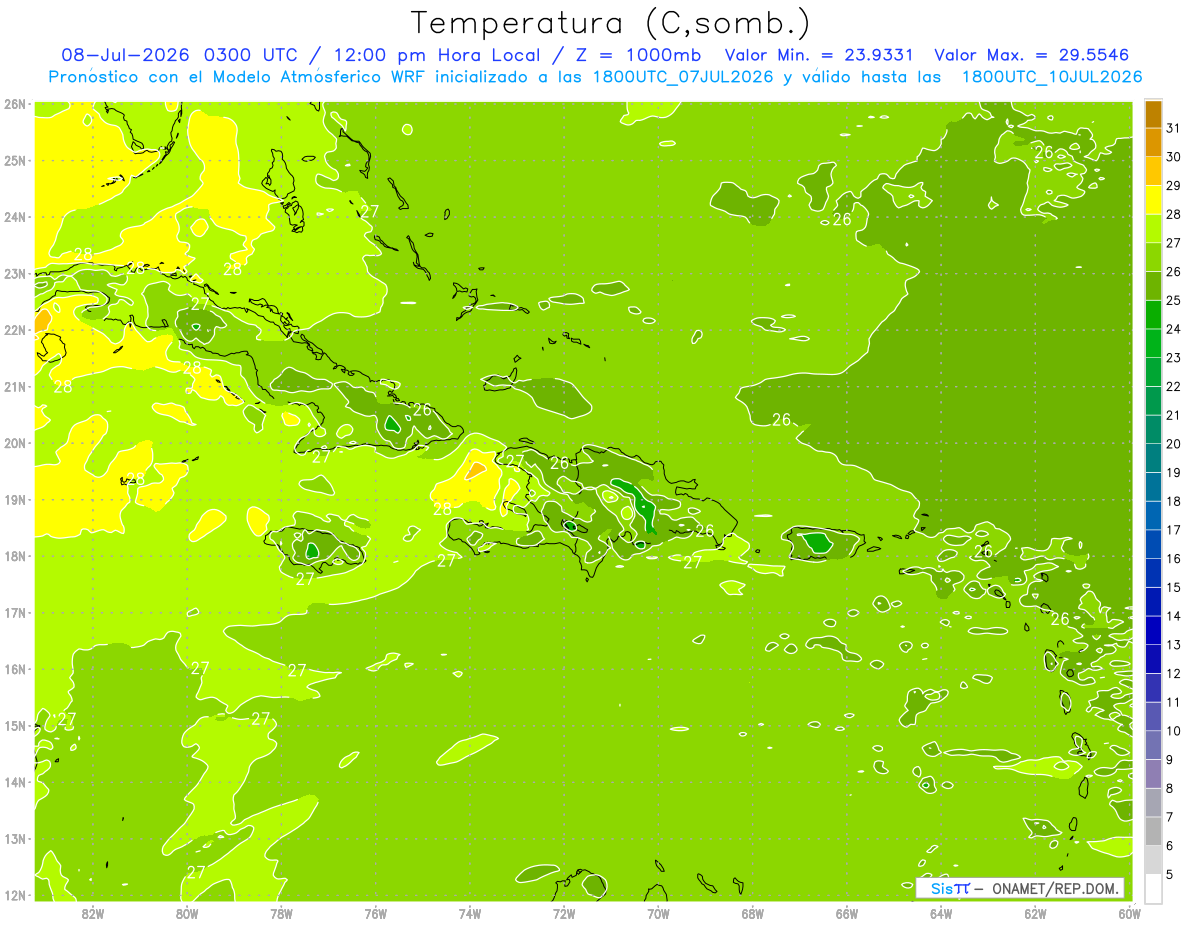The height and width of the screenshot is (927, 1200).
Task: Click the 25N latitude axis label
Action: click(x=14, y=161)
